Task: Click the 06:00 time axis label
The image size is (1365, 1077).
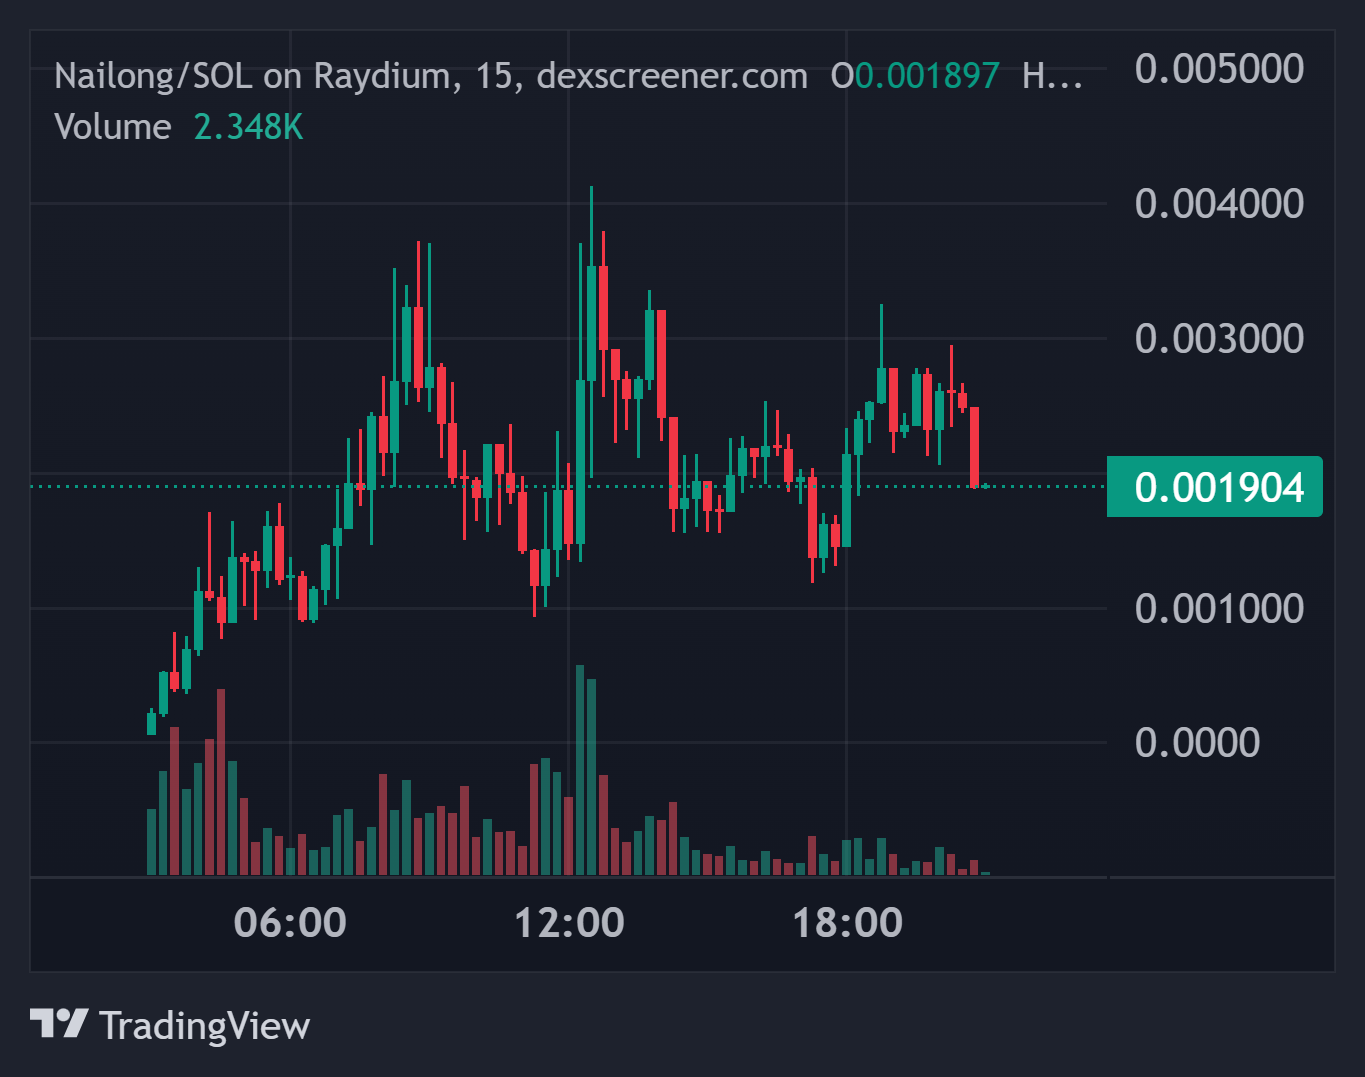Action: tap(290, 922)
